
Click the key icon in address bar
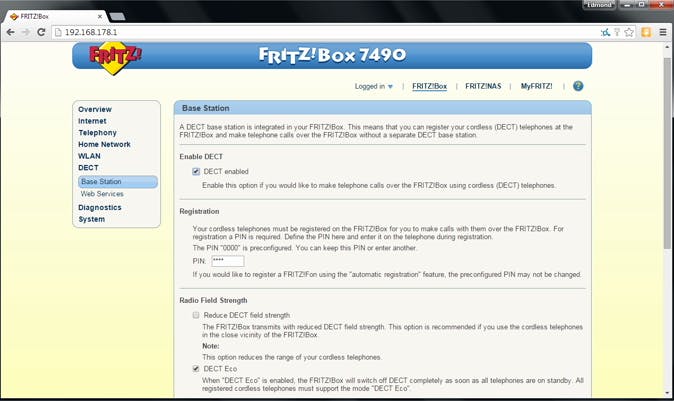[x=617, y=32]
